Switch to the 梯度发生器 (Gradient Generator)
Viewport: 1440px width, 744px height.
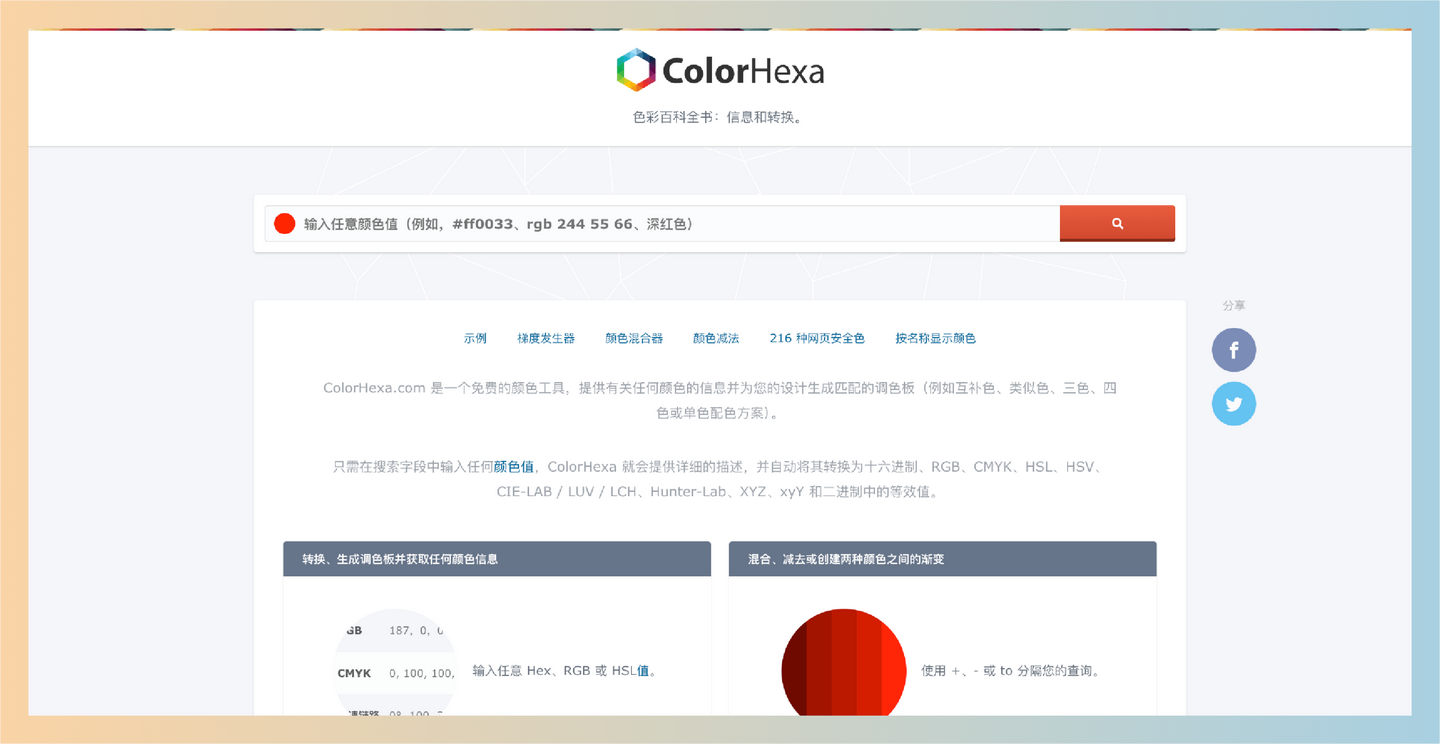tap(546, 338)
